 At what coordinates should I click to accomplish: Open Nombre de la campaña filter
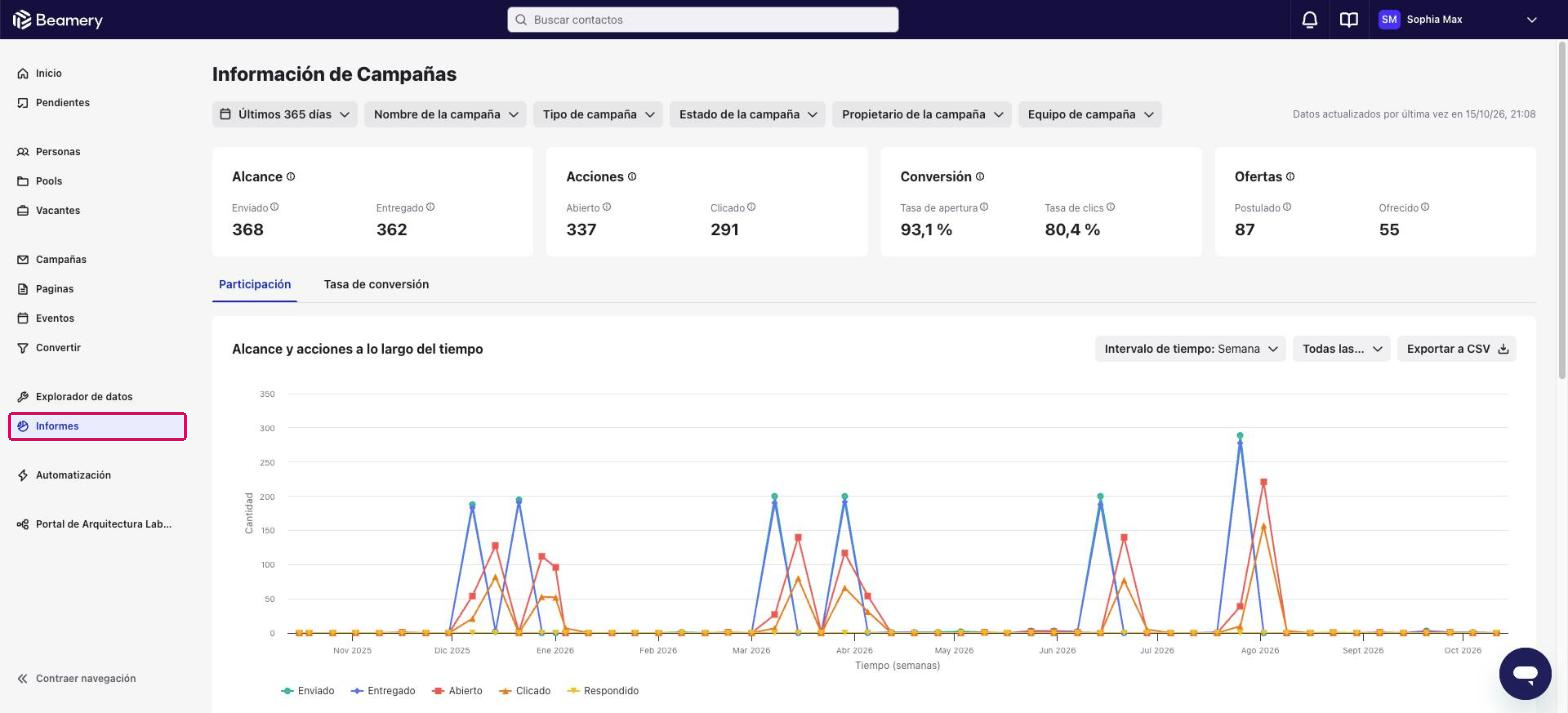point(445,114)
